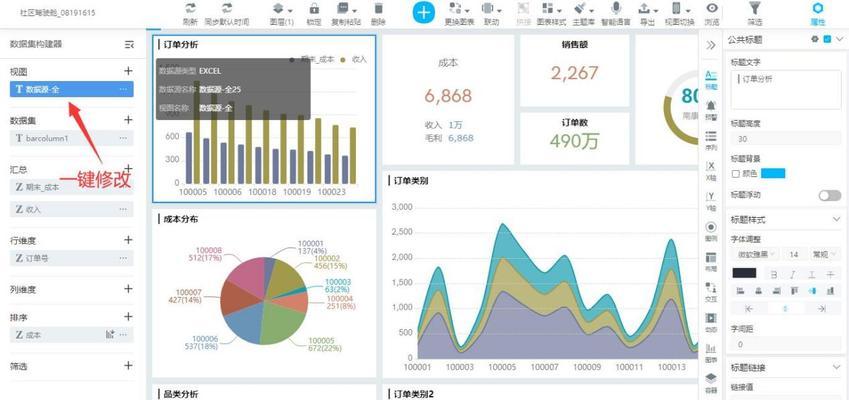Click the 筛选 funnel filter icon
849x400 pixels.
point(754,9)
